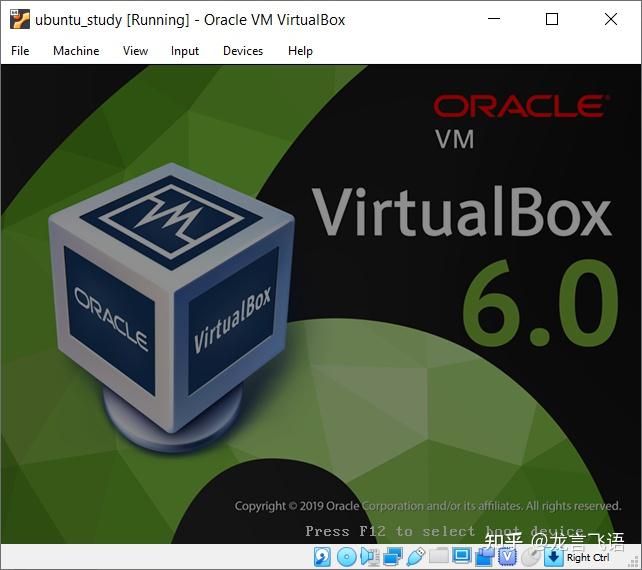Image resolution: width=642 pixels, height=570 pixels.
Task: Open the File menu
Action: tap(20, 51)
